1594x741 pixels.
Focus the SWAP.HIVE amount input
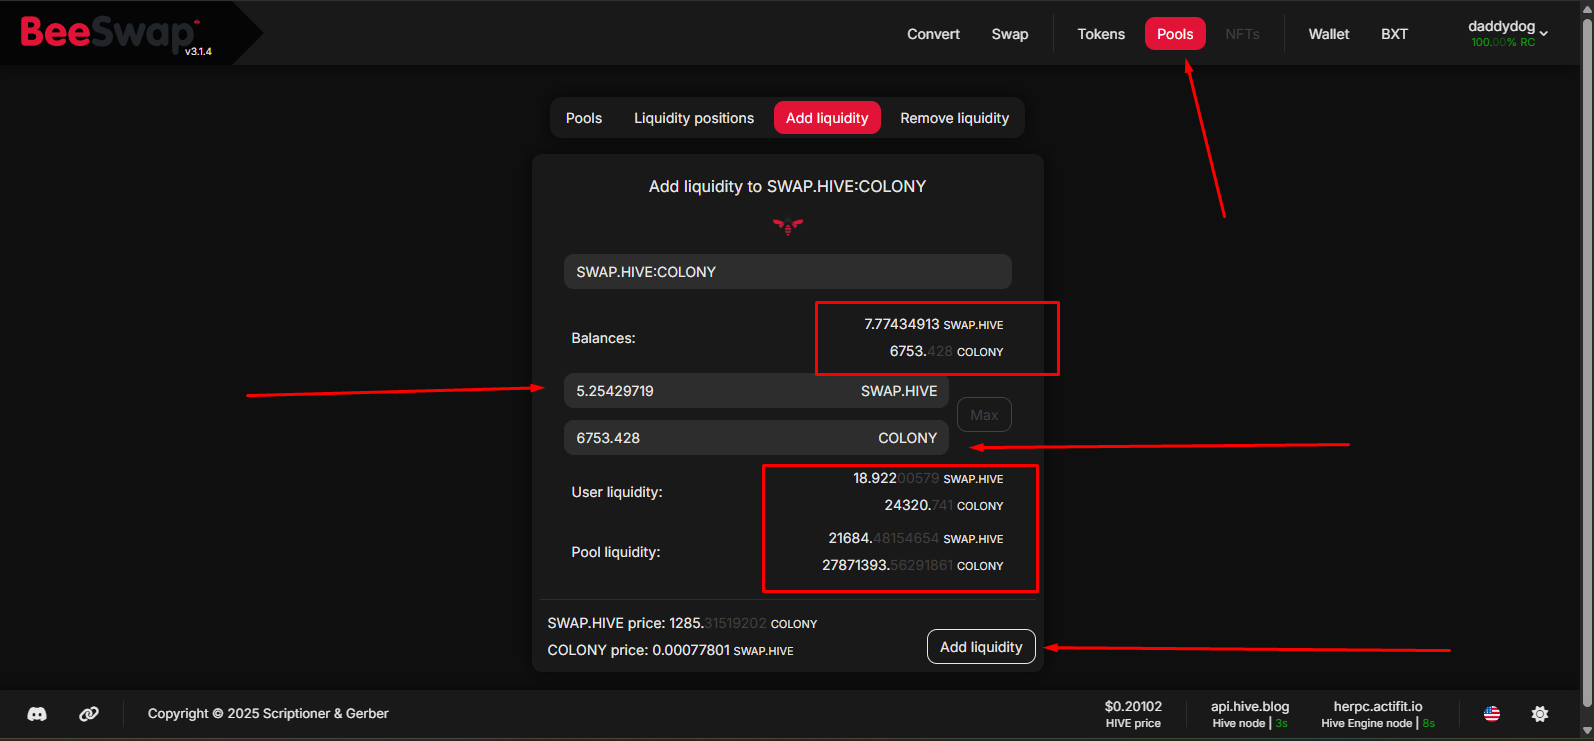pyautogui.click(x=756, y=391)
